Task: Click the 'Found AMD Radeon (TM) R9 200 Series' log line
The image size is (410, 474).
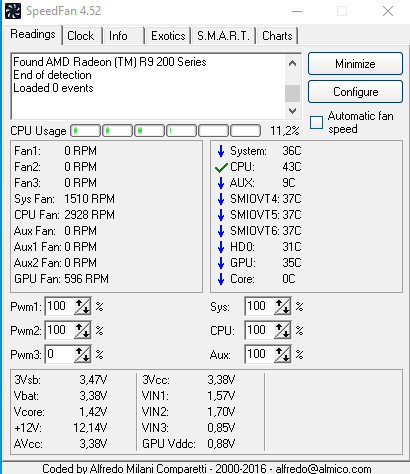Action: tap(110, 62)
